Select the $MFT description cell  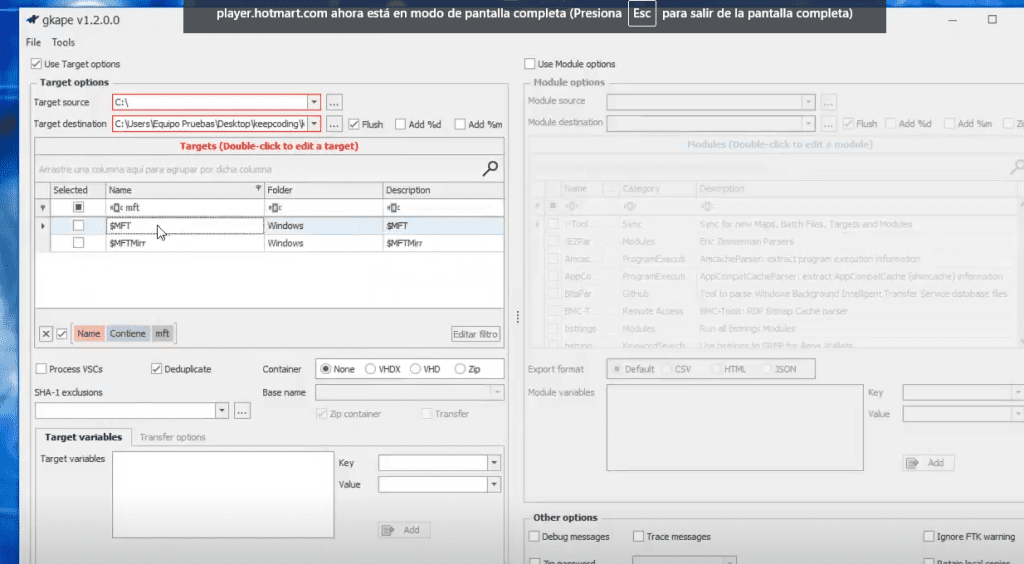coord(443,226)
